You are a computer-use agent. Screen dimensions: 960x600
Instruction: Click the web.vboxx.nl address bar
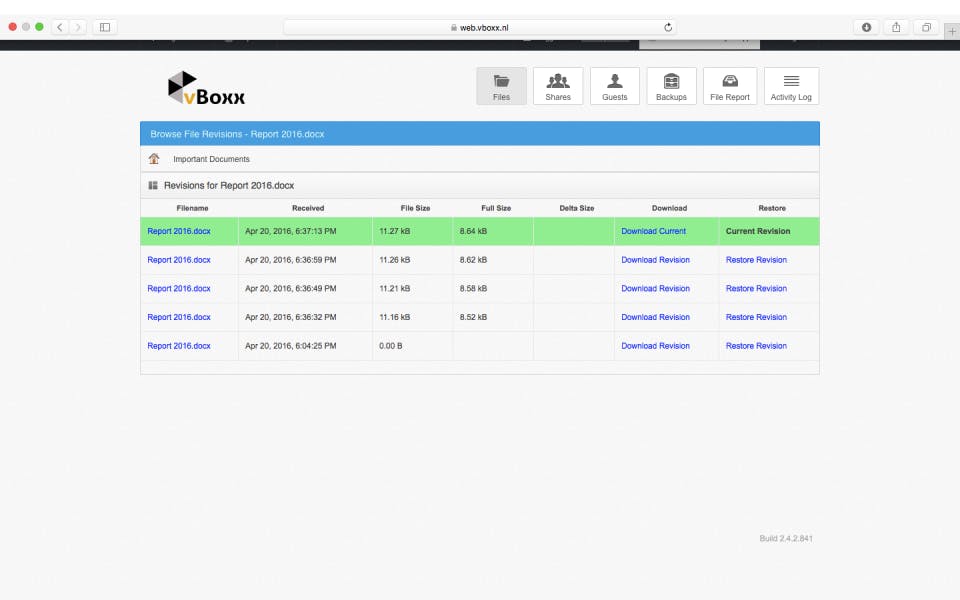478,27
